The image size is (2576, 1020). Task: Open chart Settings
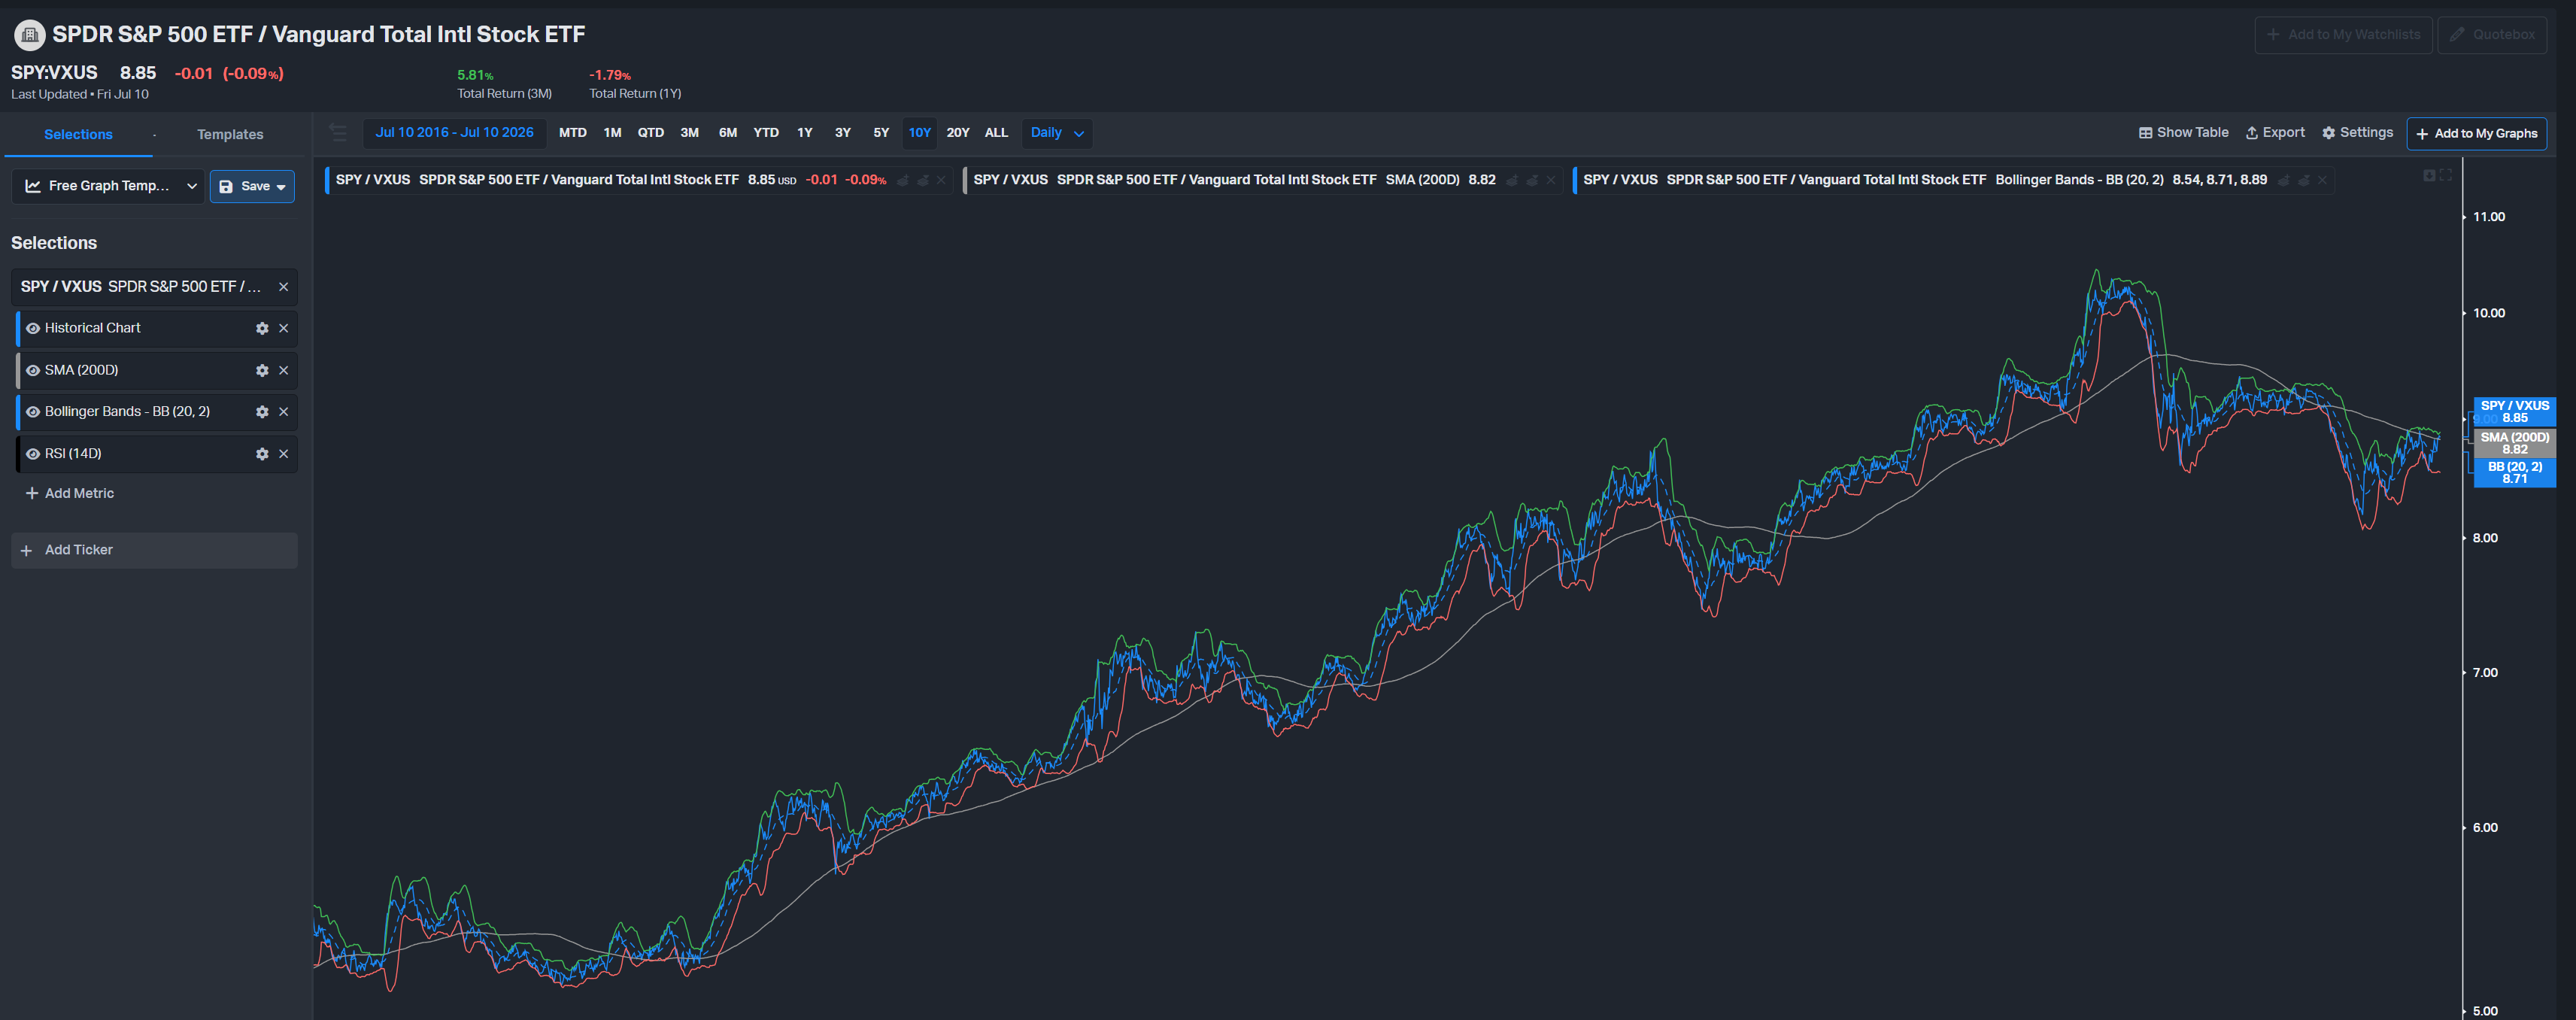[2357, 133]
